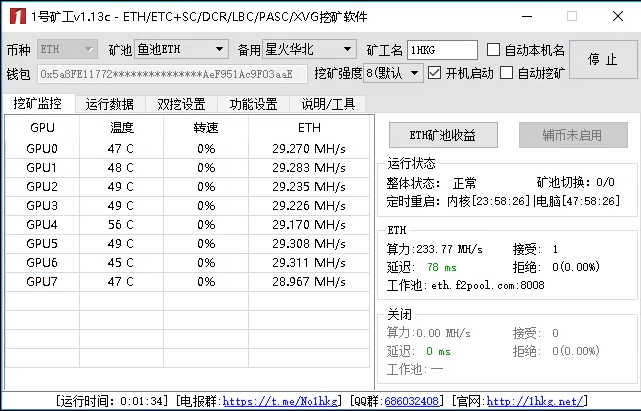
Task: Minimize the 1号矿工 window
Action: coord(527,17)
